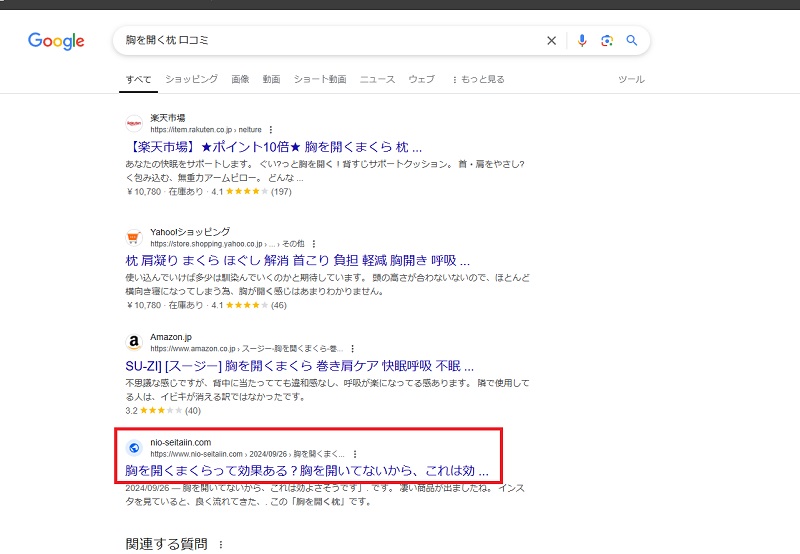Click the globe favicon of nio-seitaiin.com
The width and height of the screenshot is (800, 554).
134,448
